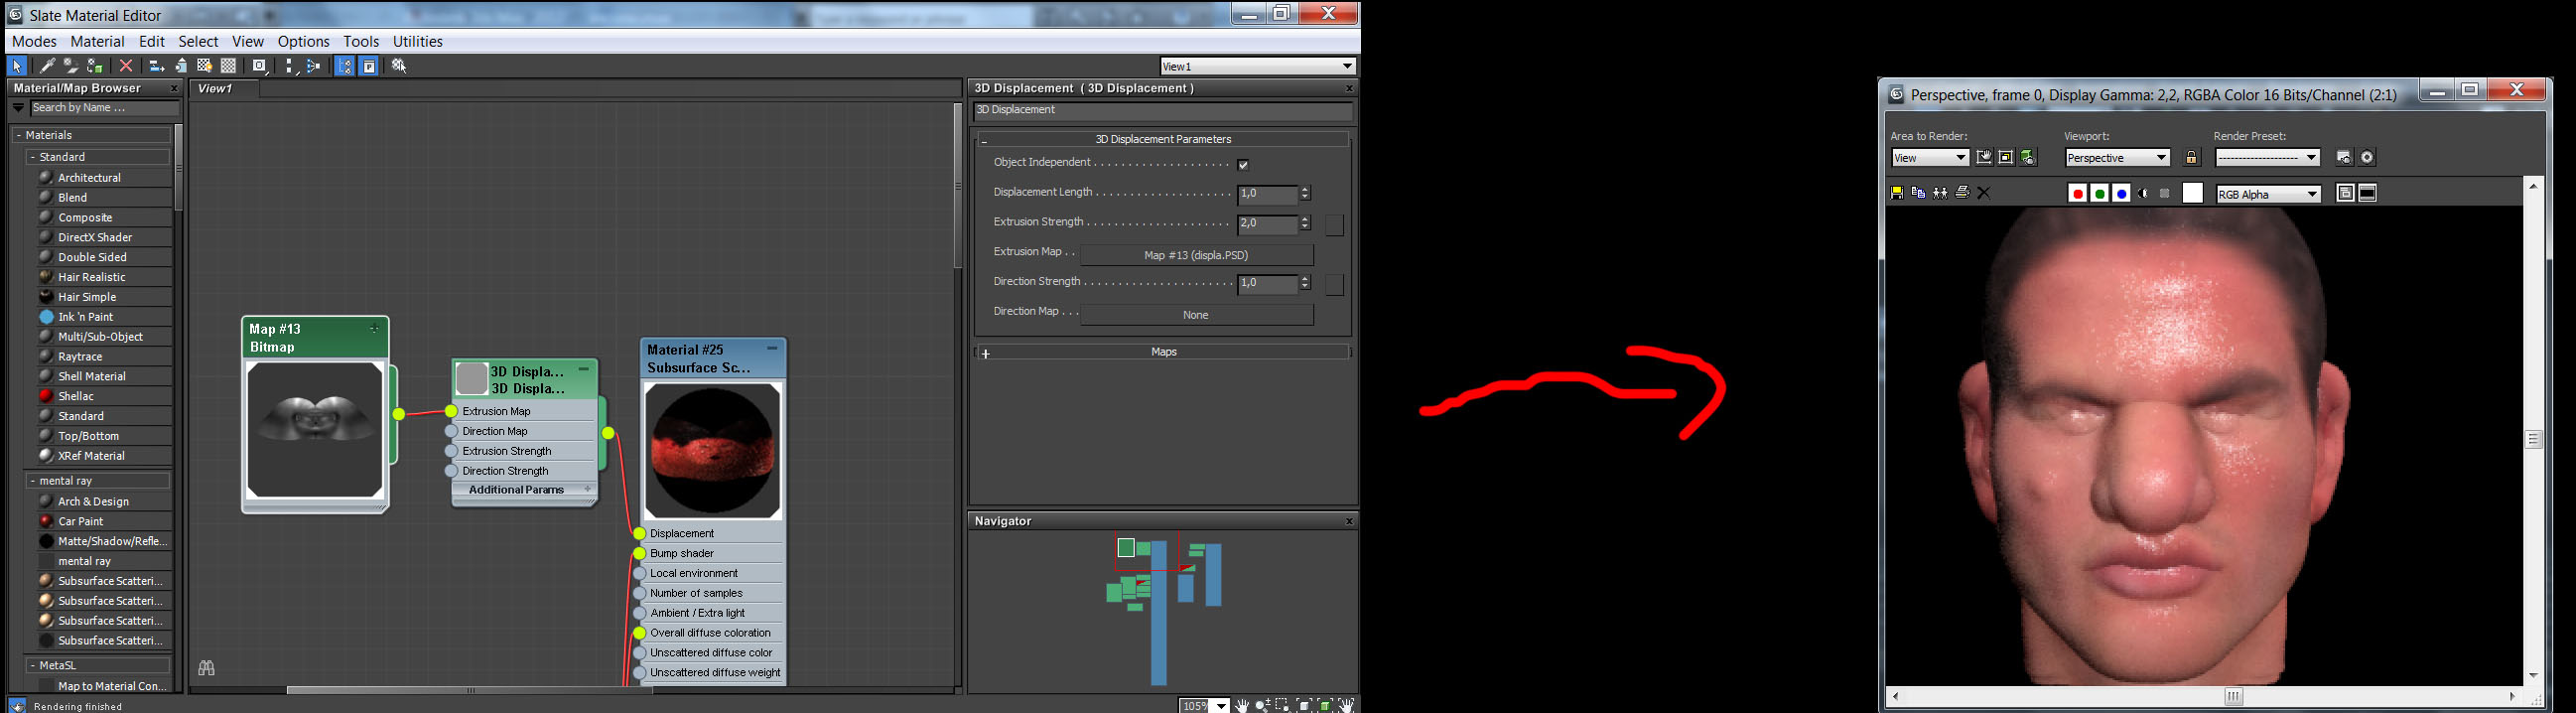
Task: Activate the Select tool arrow in toolbar
Action: (x=17, y=66)
